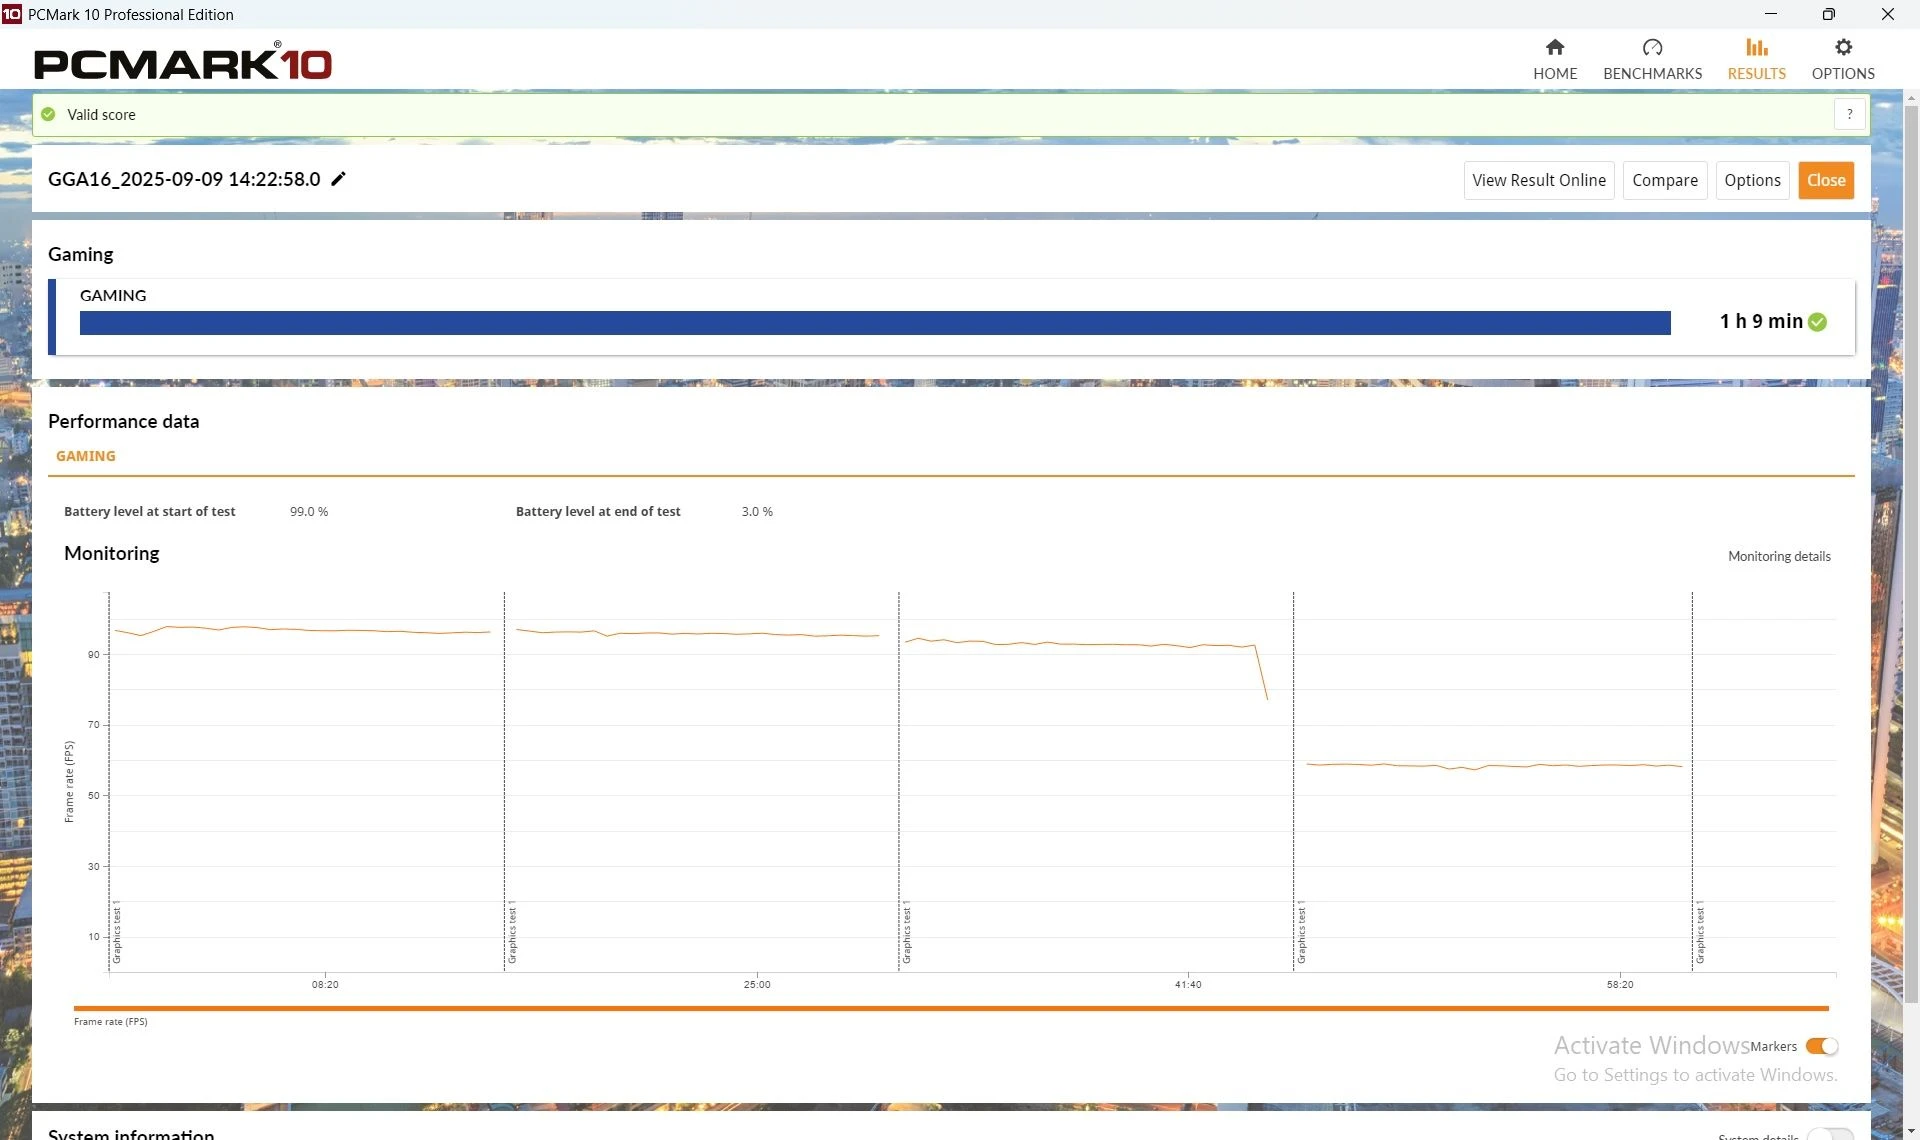Toggle the System details switch
The width and height of the screenshot is (1920, 1140).
click(x=1829, y=1134)
